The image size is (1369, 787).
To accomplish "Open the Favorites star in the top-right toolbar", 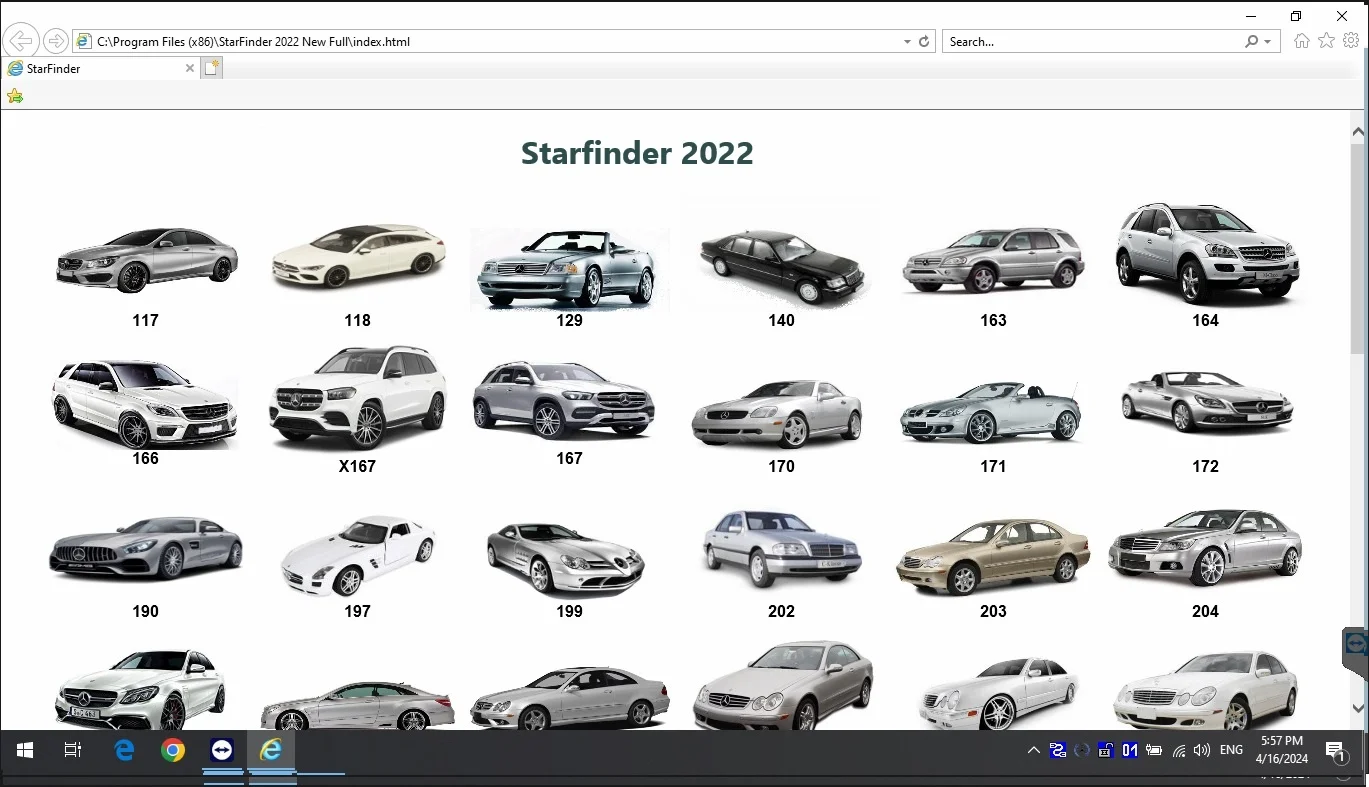I will point(1326,41).
